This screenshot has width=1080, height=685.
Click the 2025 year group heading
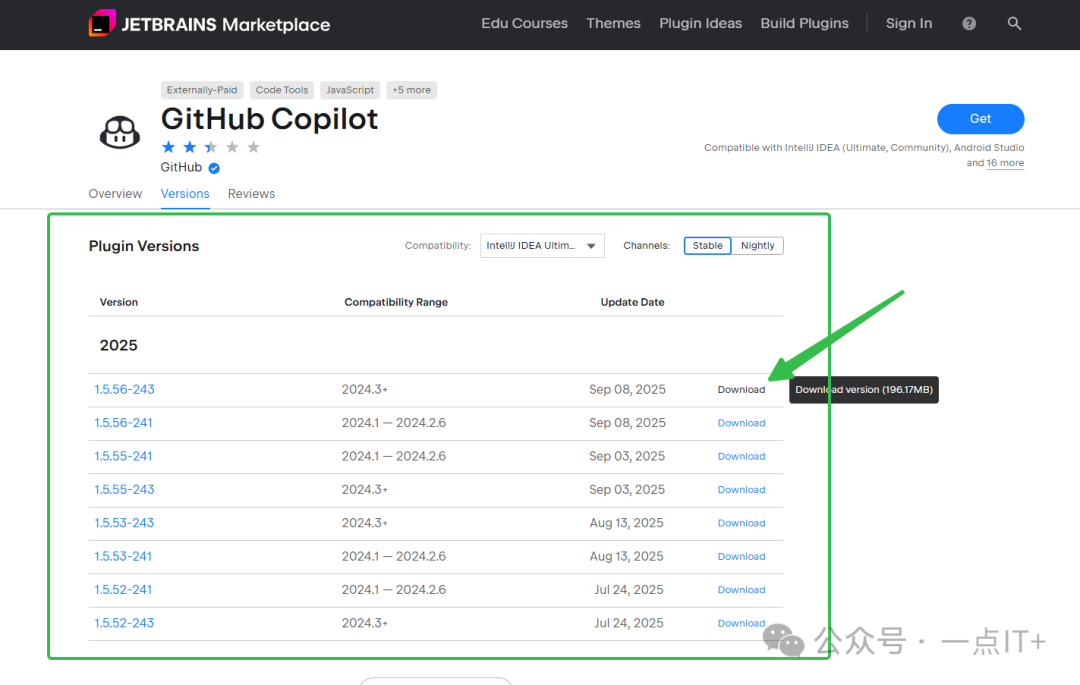point(118,346)
